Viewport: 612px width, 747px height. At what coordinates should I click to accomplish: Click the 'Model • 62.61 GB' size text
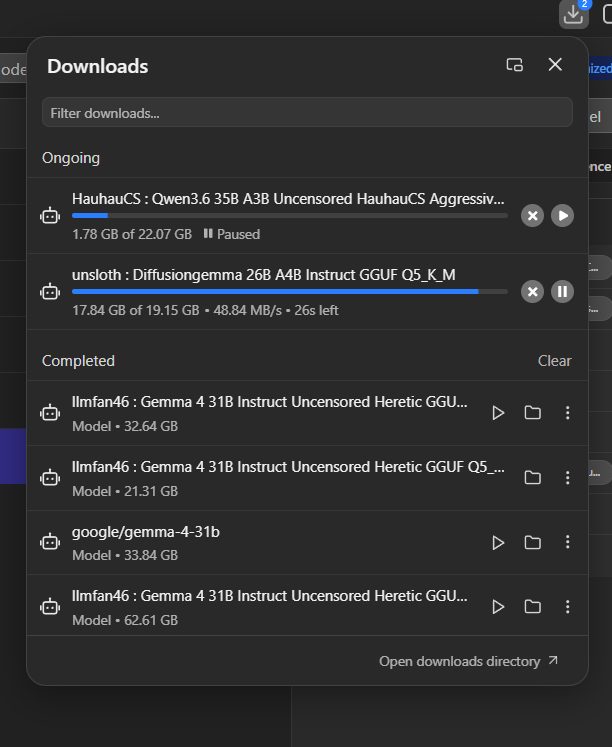125,620
